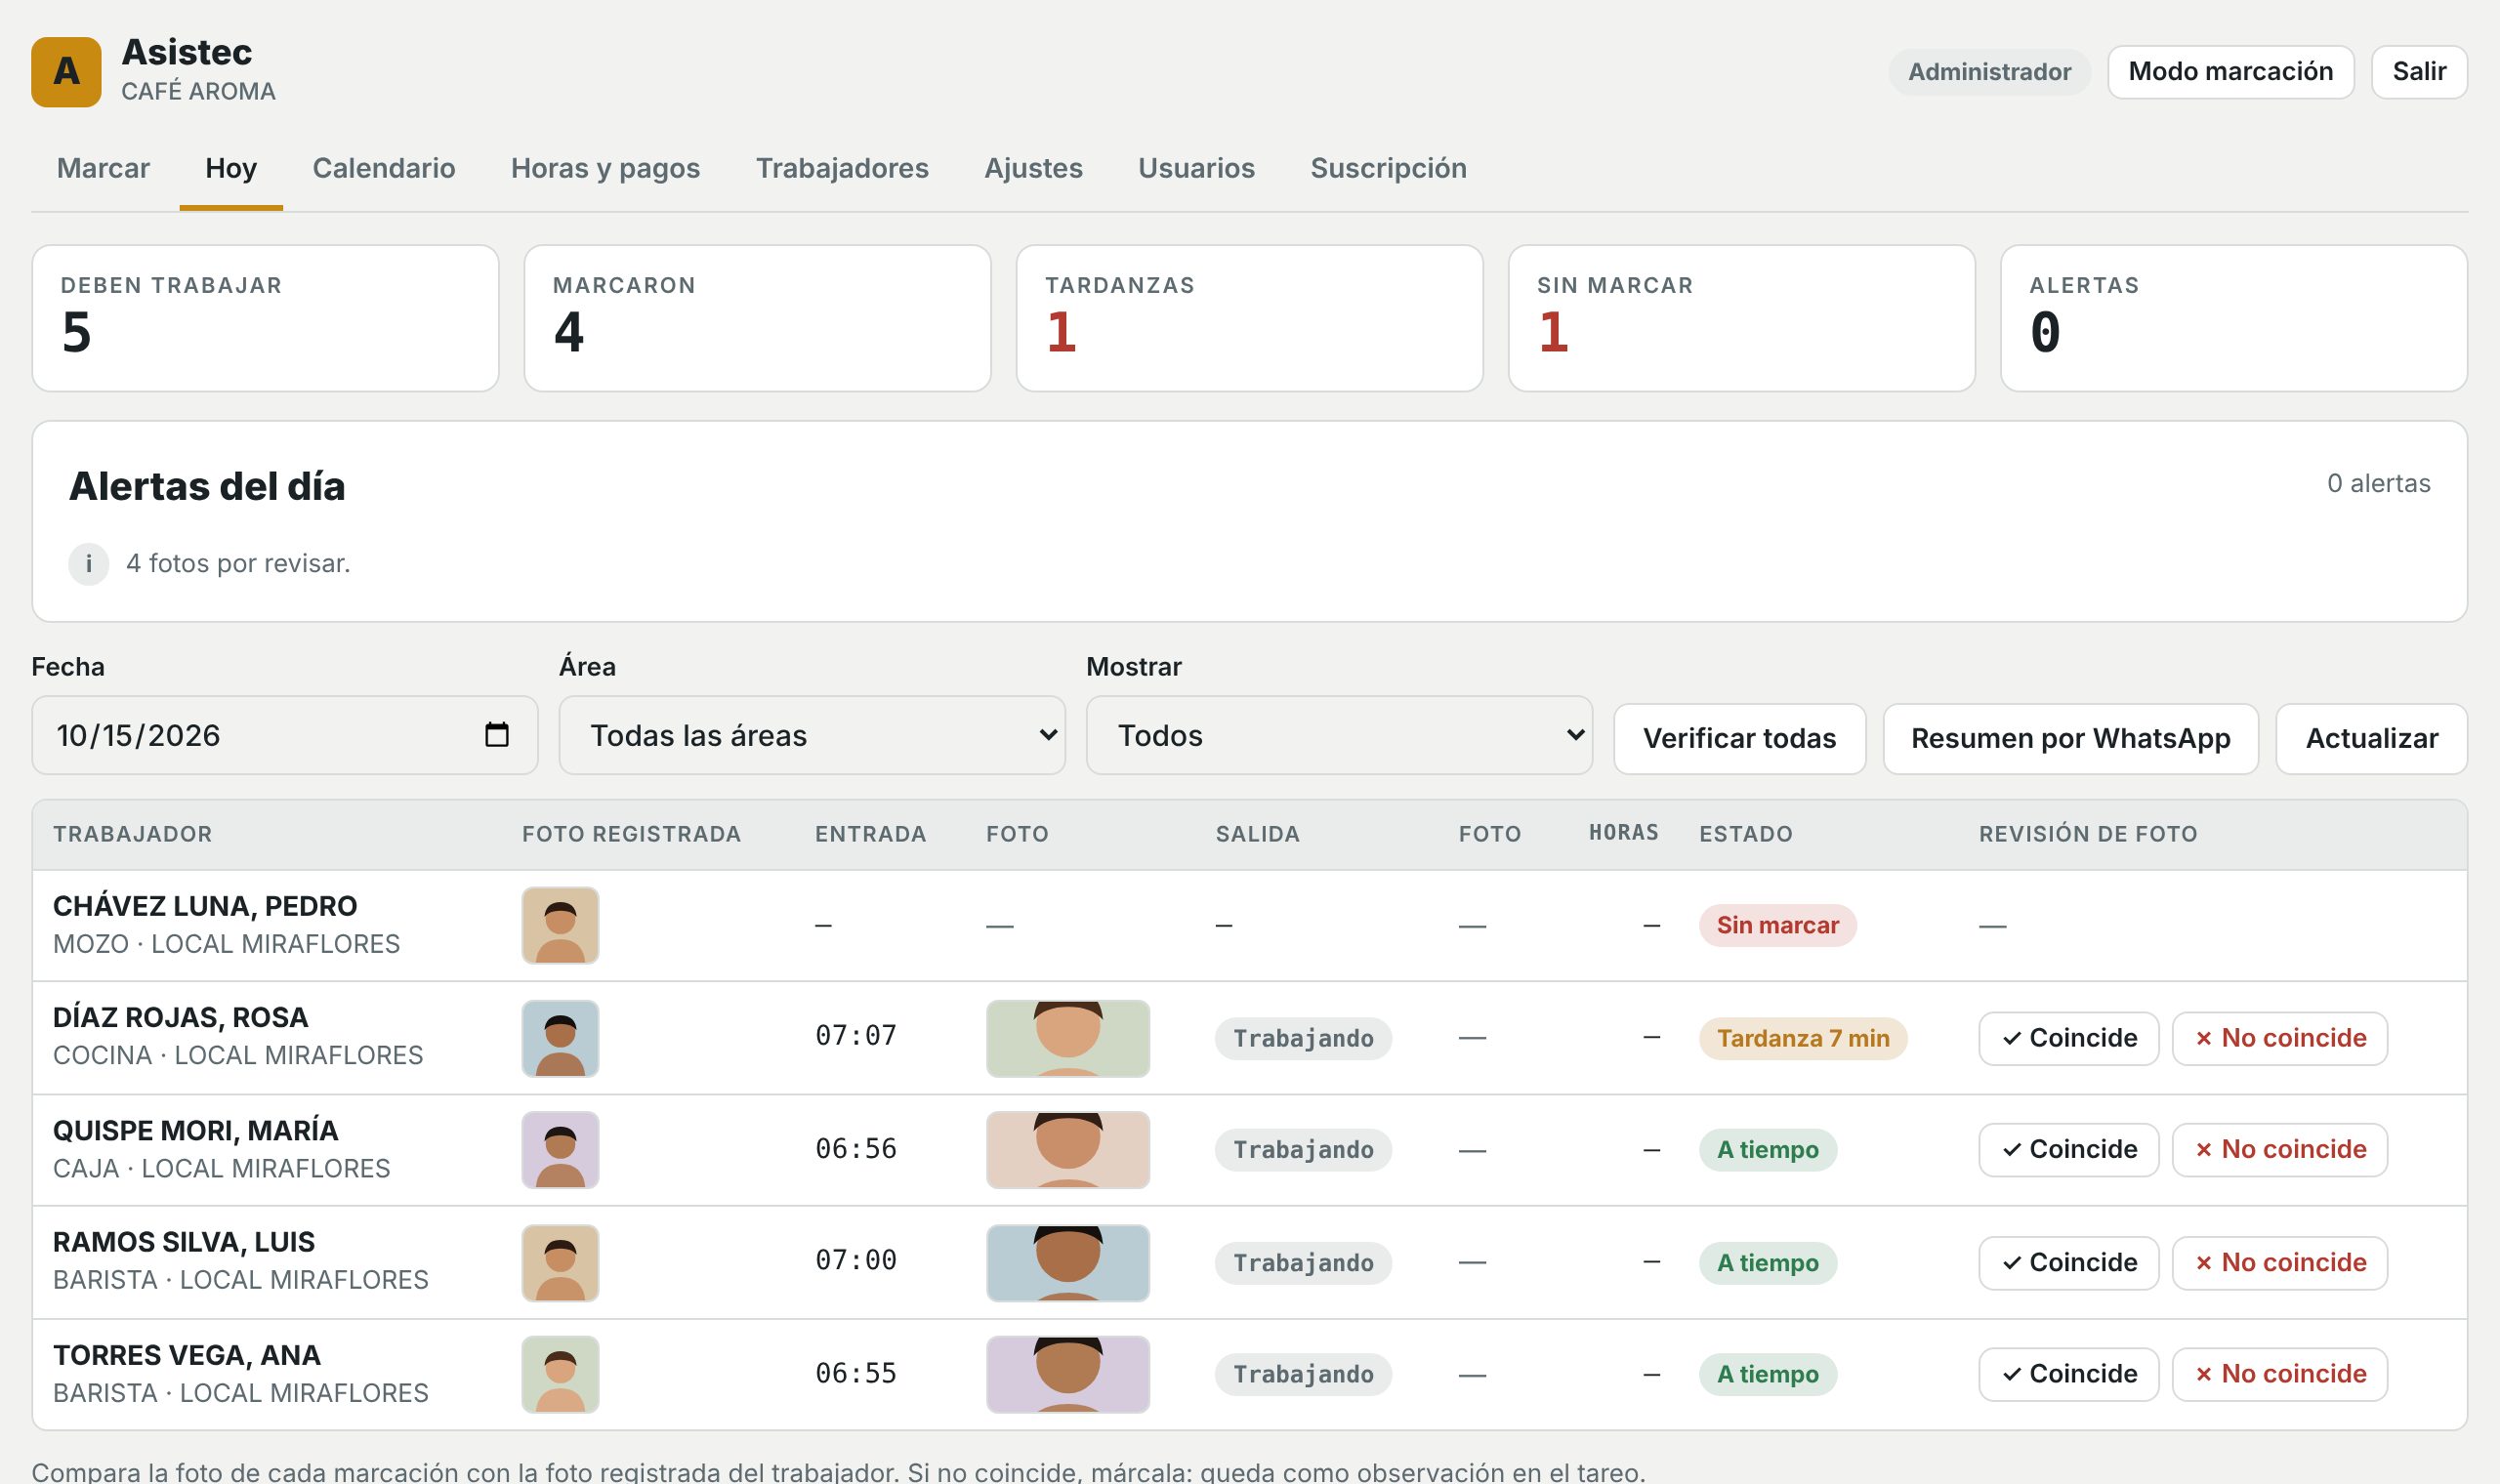View Luis Ramos Silva's registered photo
Viewport: 2500px width, 1484px height.
tap(560, 1263)
